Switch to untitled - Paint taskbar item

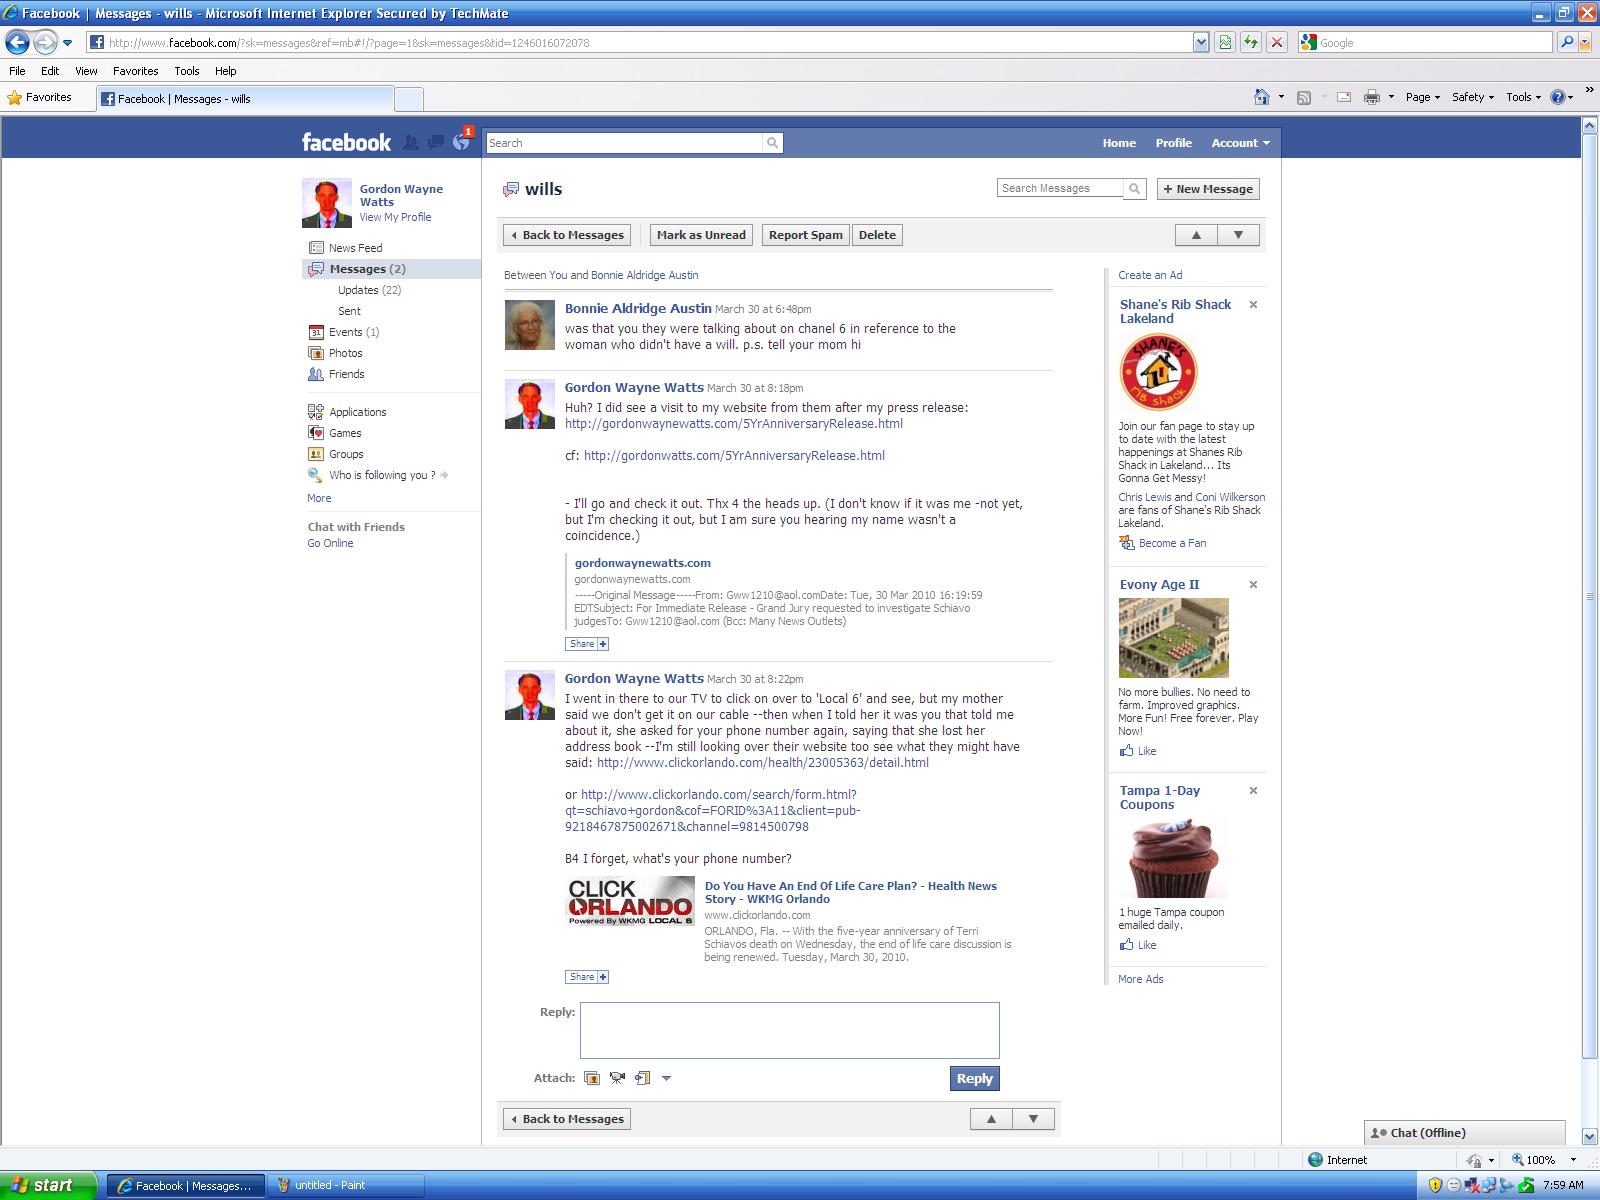point(347,1185)
